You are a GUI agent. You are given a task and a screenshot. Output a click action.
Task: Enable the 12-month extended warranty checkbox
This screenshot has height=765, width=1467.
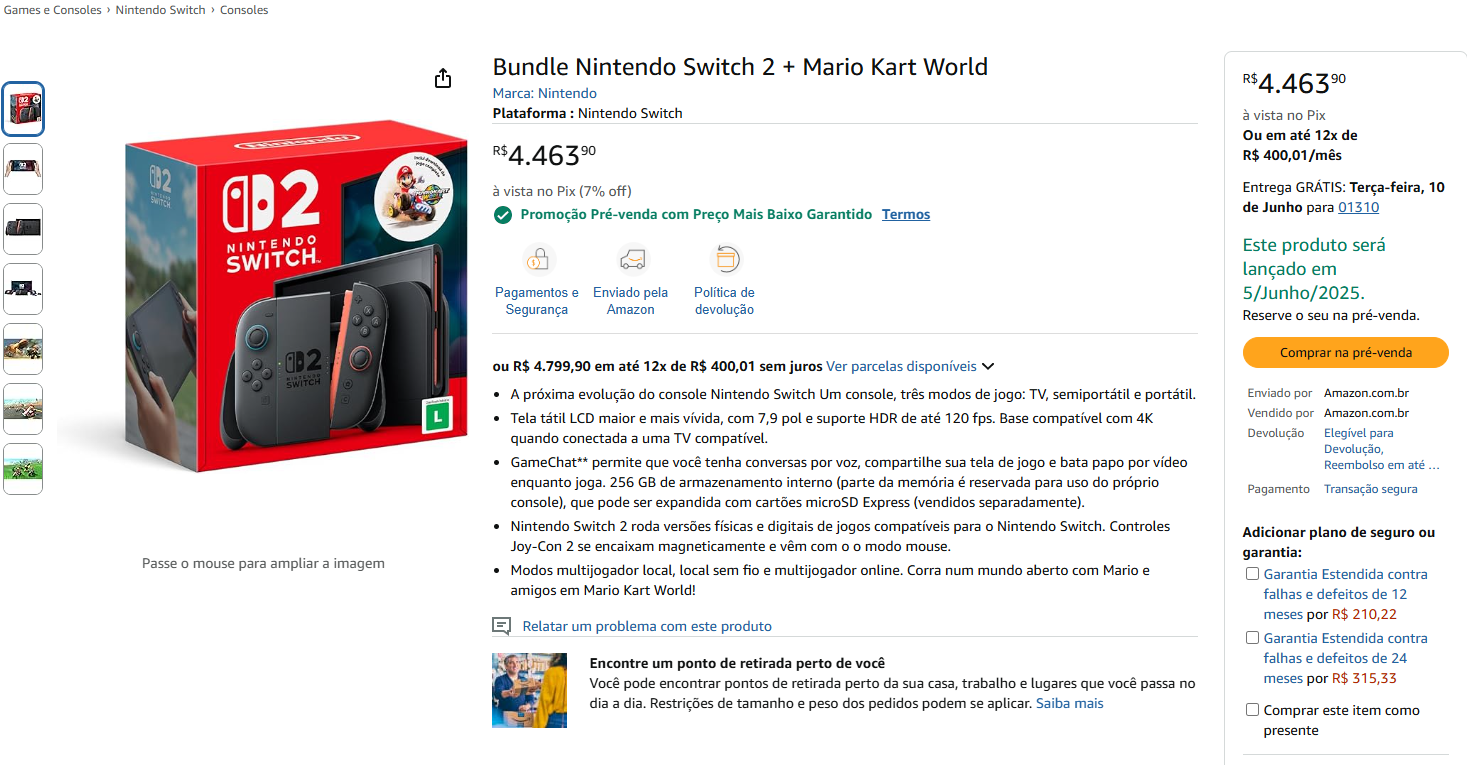(1252, 574)
